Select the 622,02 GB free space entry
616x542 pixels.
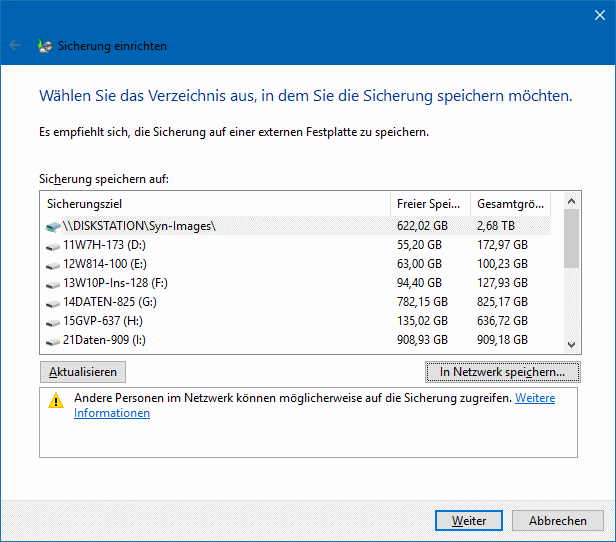422,226
